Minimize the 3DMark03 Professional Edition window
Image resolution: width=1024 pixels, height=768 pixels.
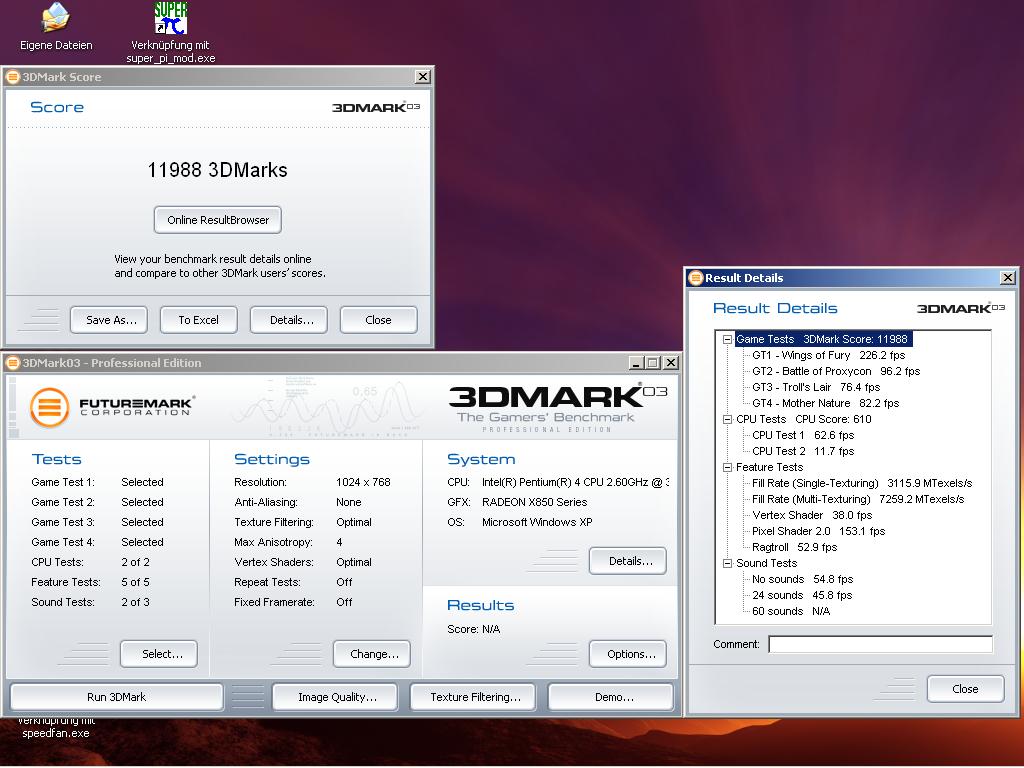point(635,363)
